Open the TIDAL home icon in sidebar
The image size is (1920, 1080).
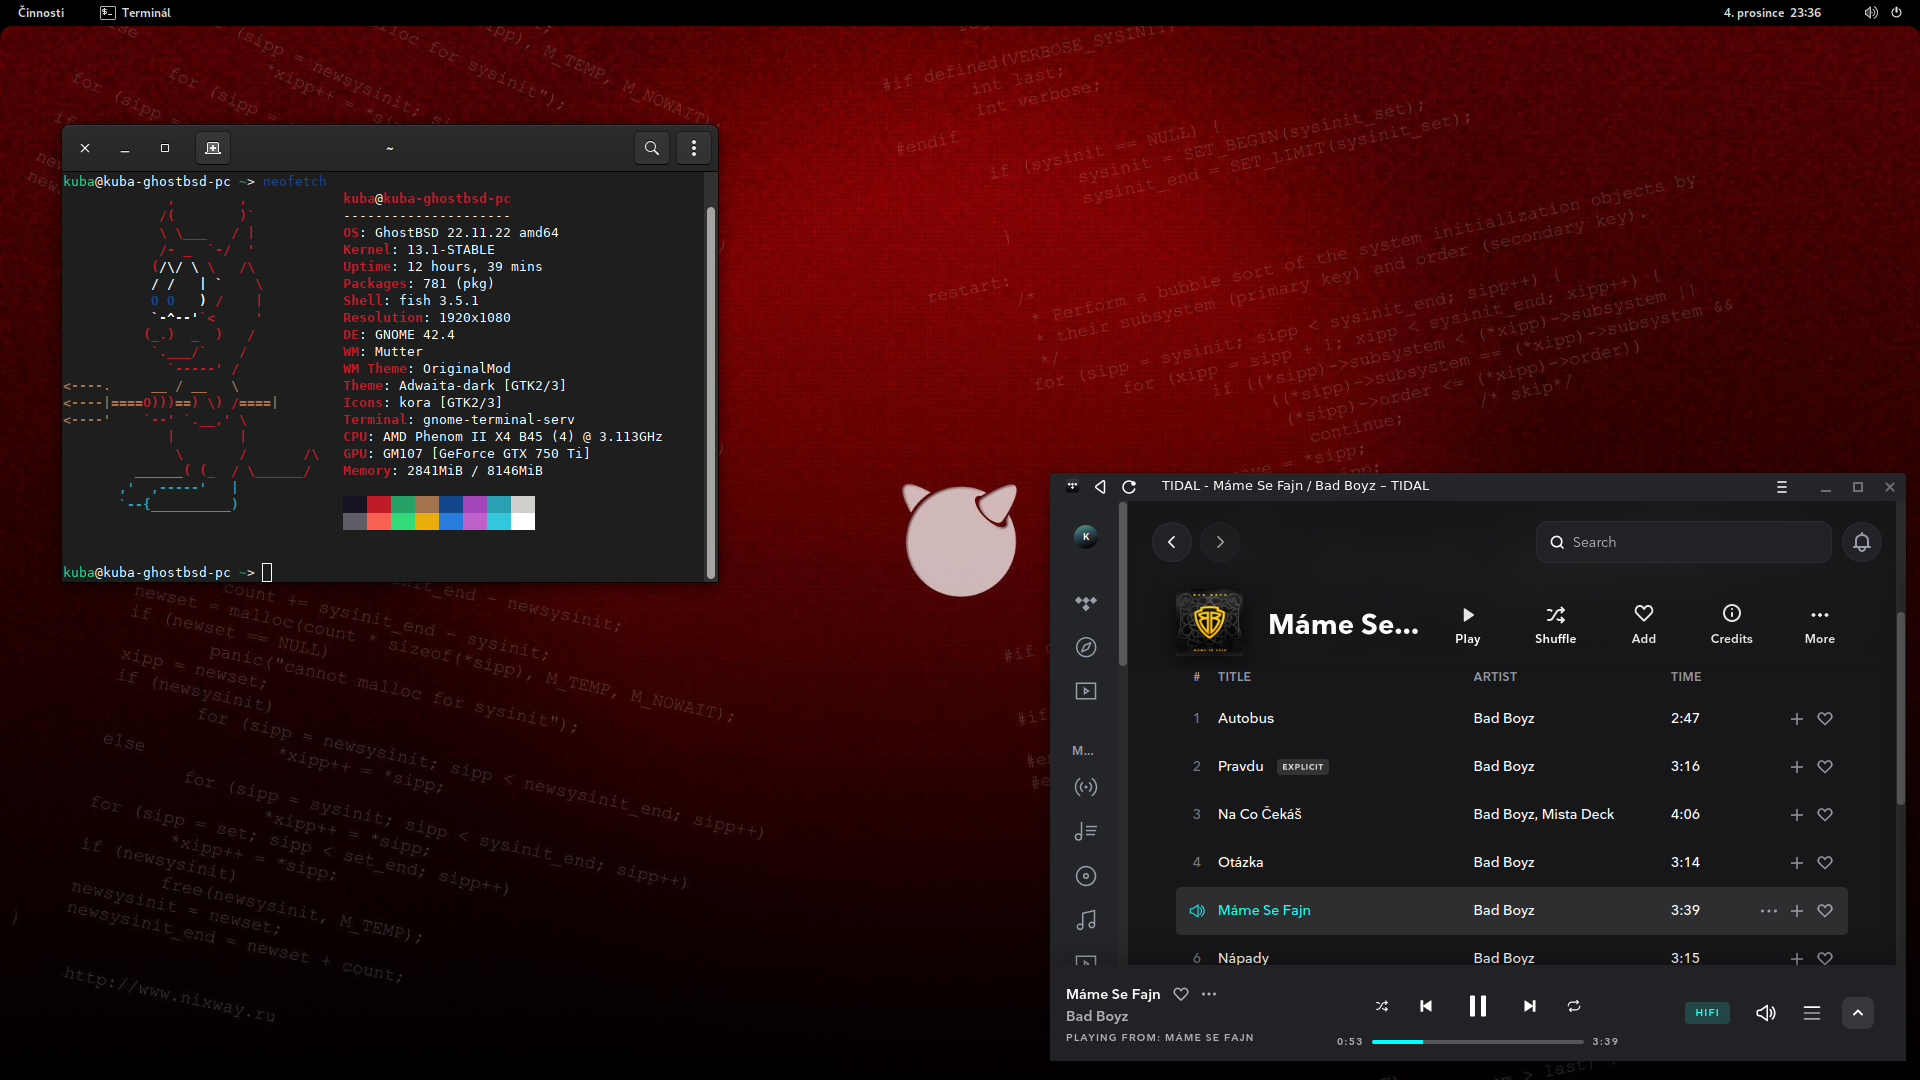coord(1086,603)
